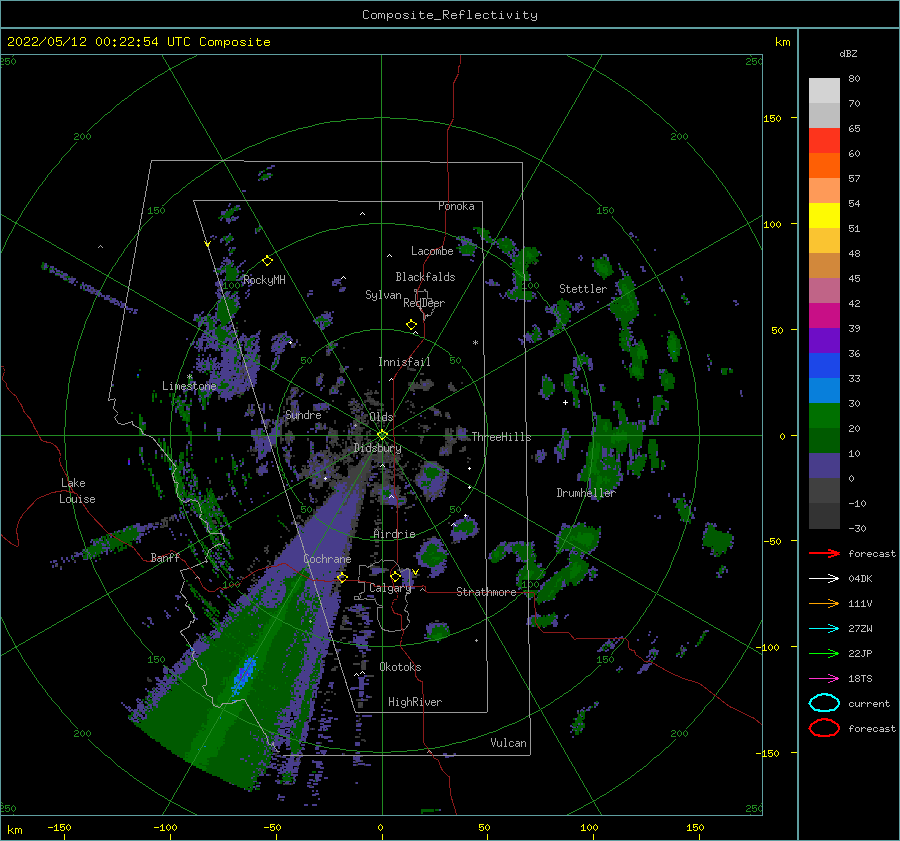
Task: Select the slate purple 0-10 dBZ swatch
Action: pos(824,466)
